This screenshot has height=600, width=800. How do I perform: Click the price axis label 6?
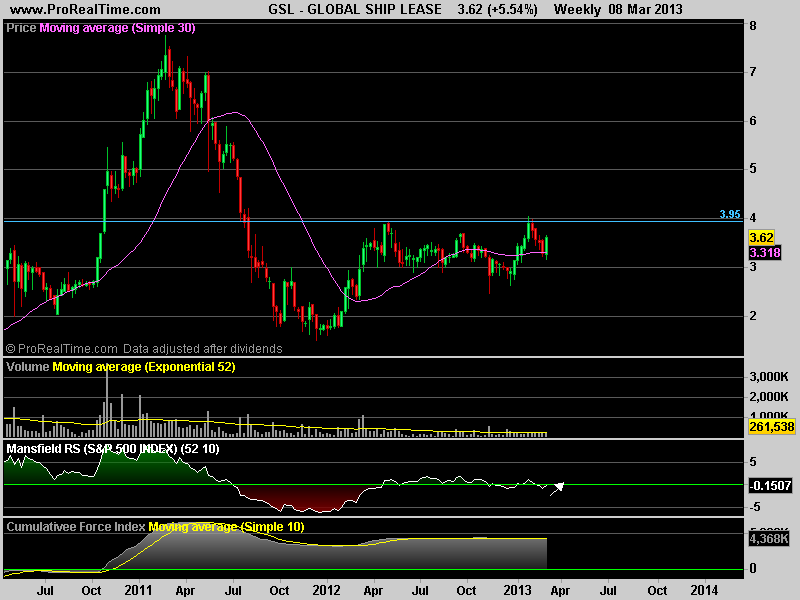753,121
